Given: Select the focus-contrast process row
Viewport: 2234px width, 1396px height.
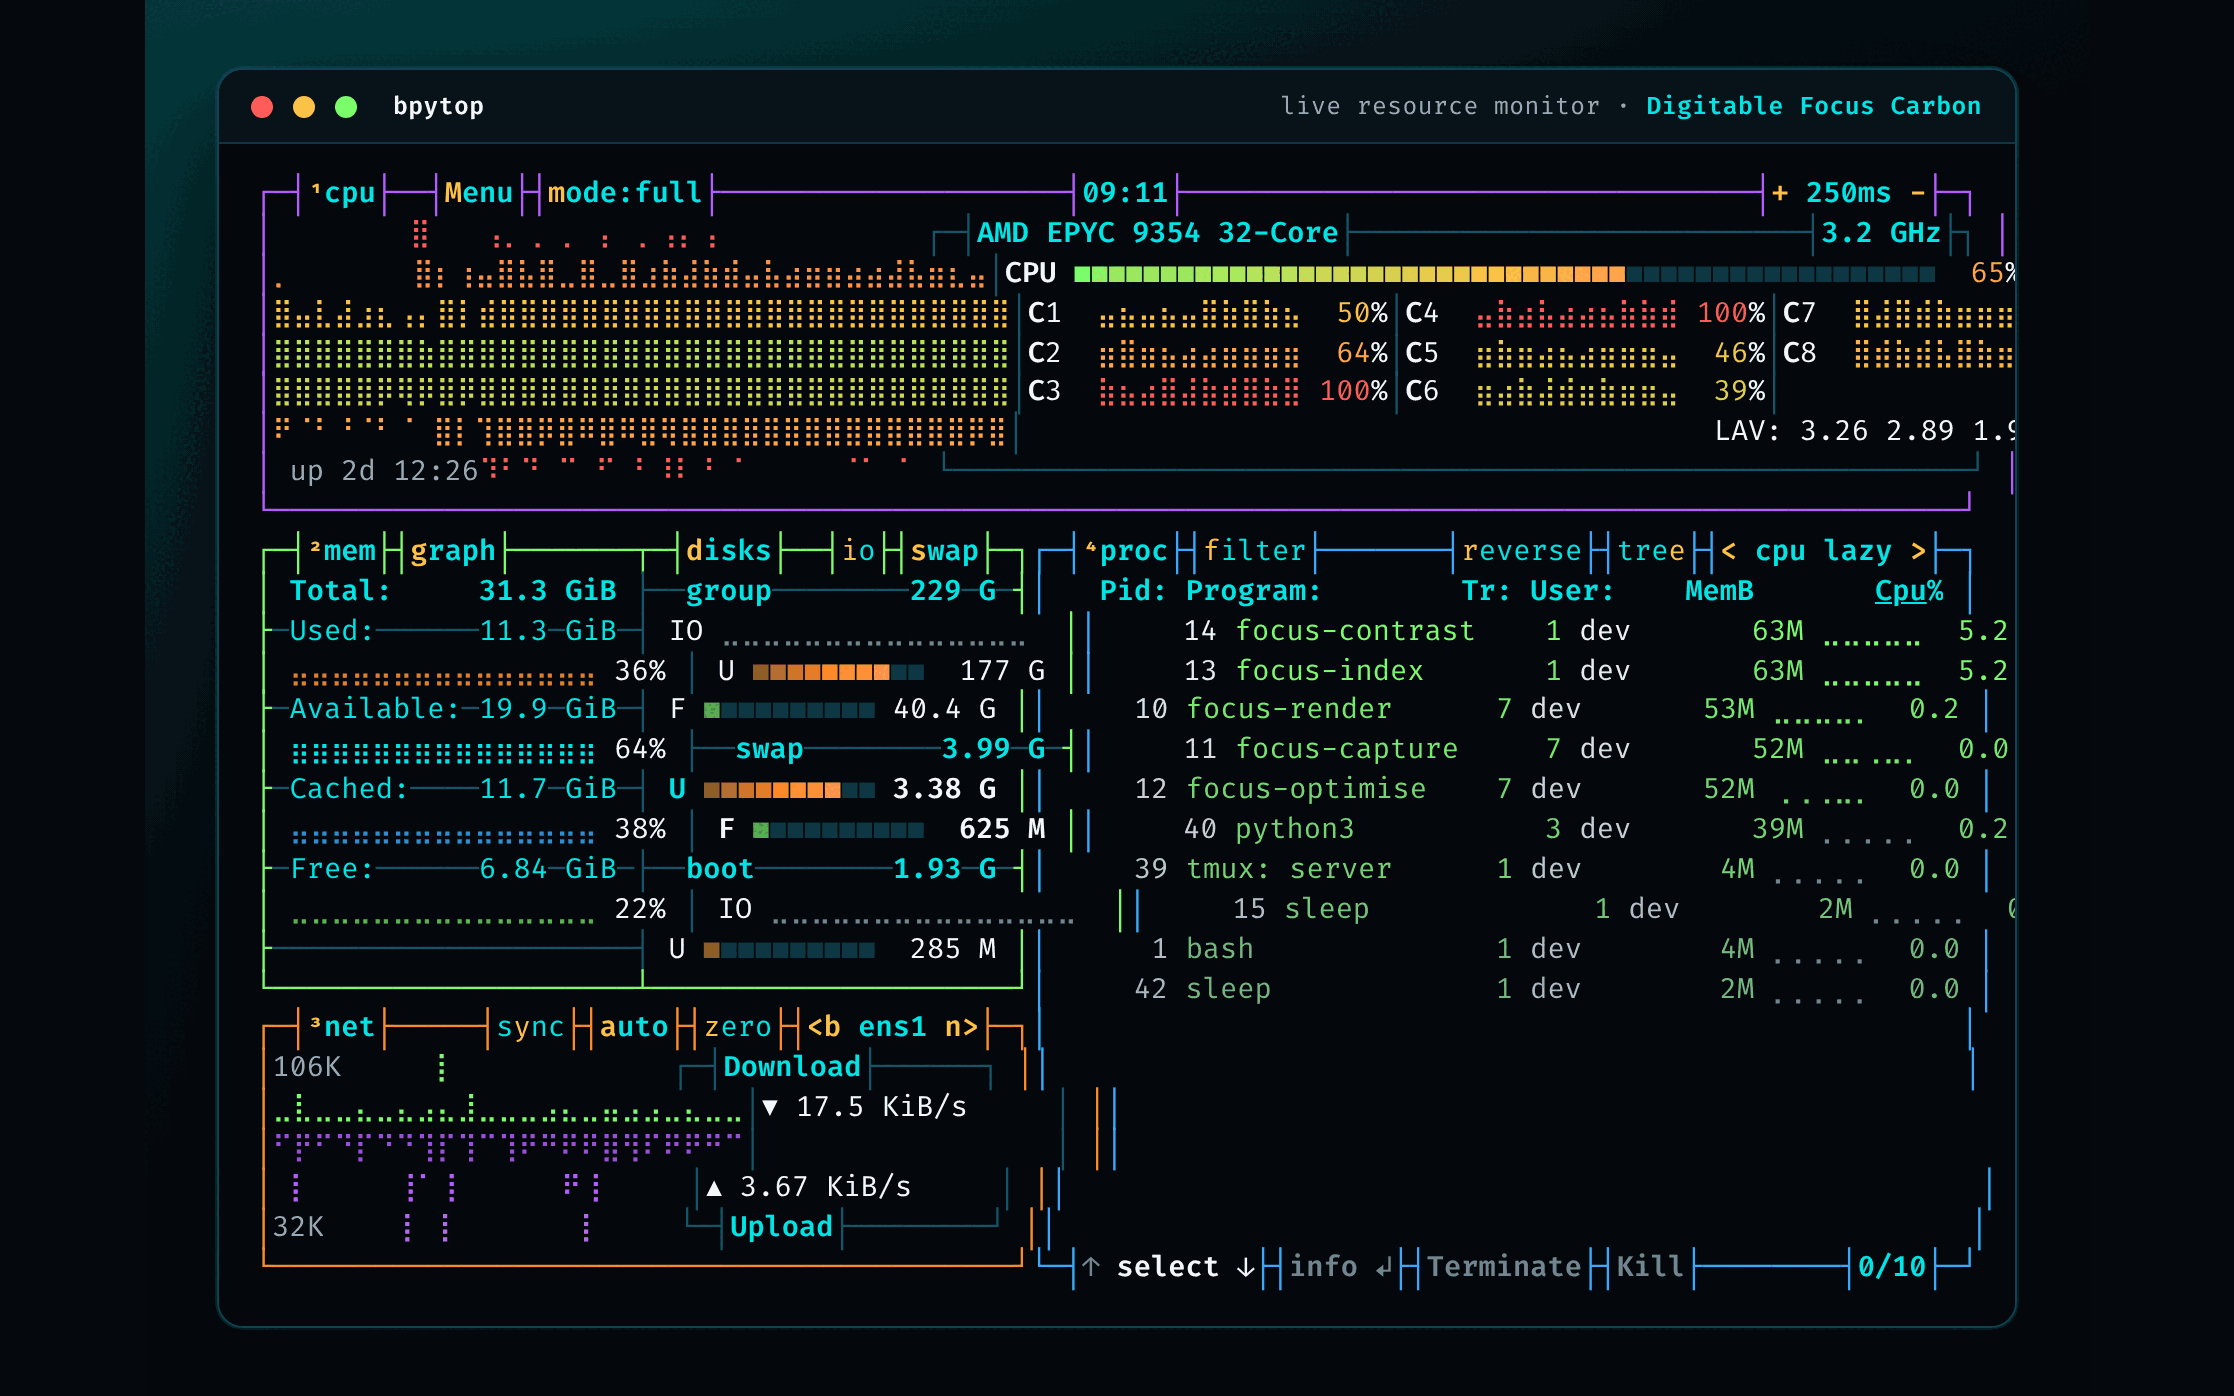Looking at the screenshot, I should tap(1595, 630).
